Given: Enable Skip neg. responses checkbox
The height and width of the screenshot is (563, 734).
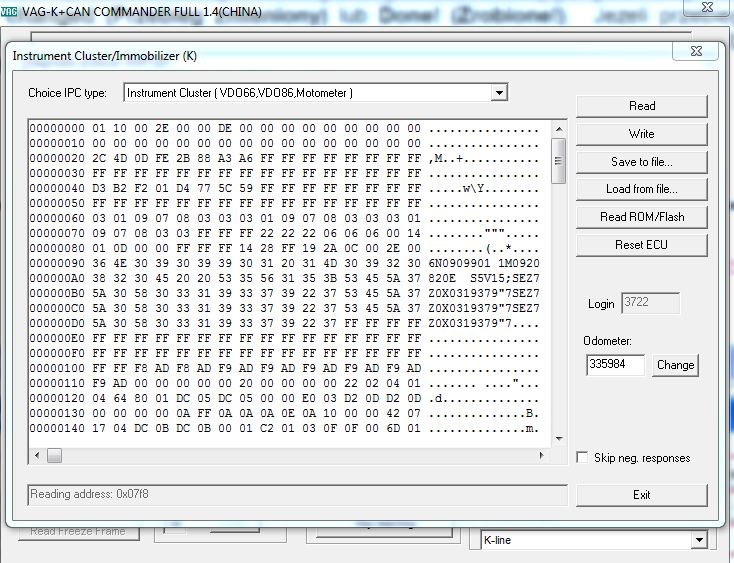Looking at the screenshot, I should click(x=583, y=458).
